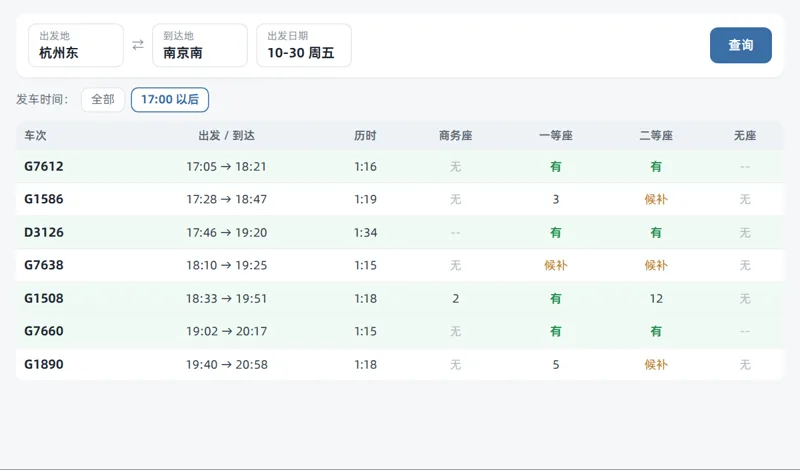Click the 历时 column header
This screenshot has height=470, width=800.
(365, 135)
